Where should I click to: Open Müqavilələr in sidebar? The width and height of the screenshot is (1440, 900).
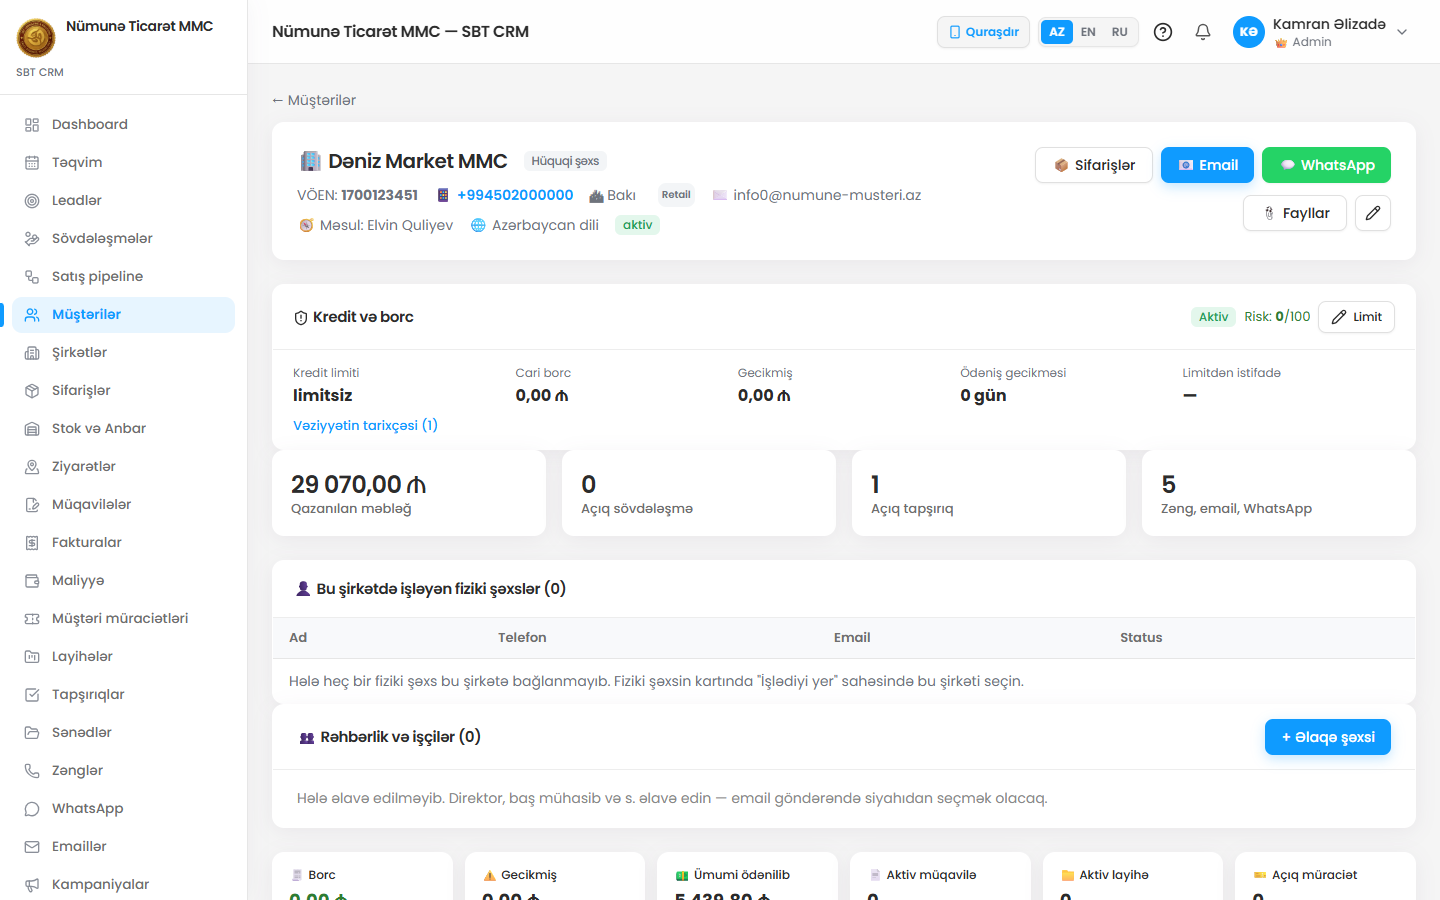(124, 505)
